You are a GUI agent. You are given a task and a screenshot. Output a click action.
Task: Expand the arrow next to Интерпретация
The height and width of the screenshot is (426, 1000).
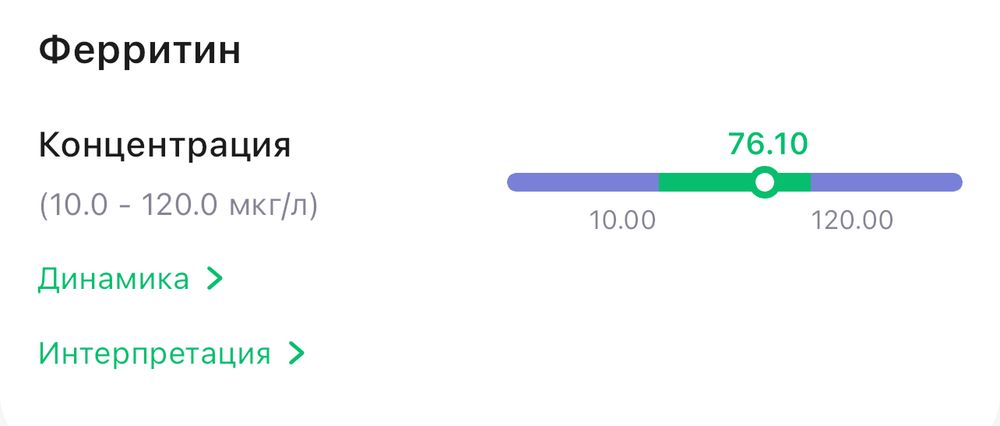pyautogui.click(x=295, y=353)
